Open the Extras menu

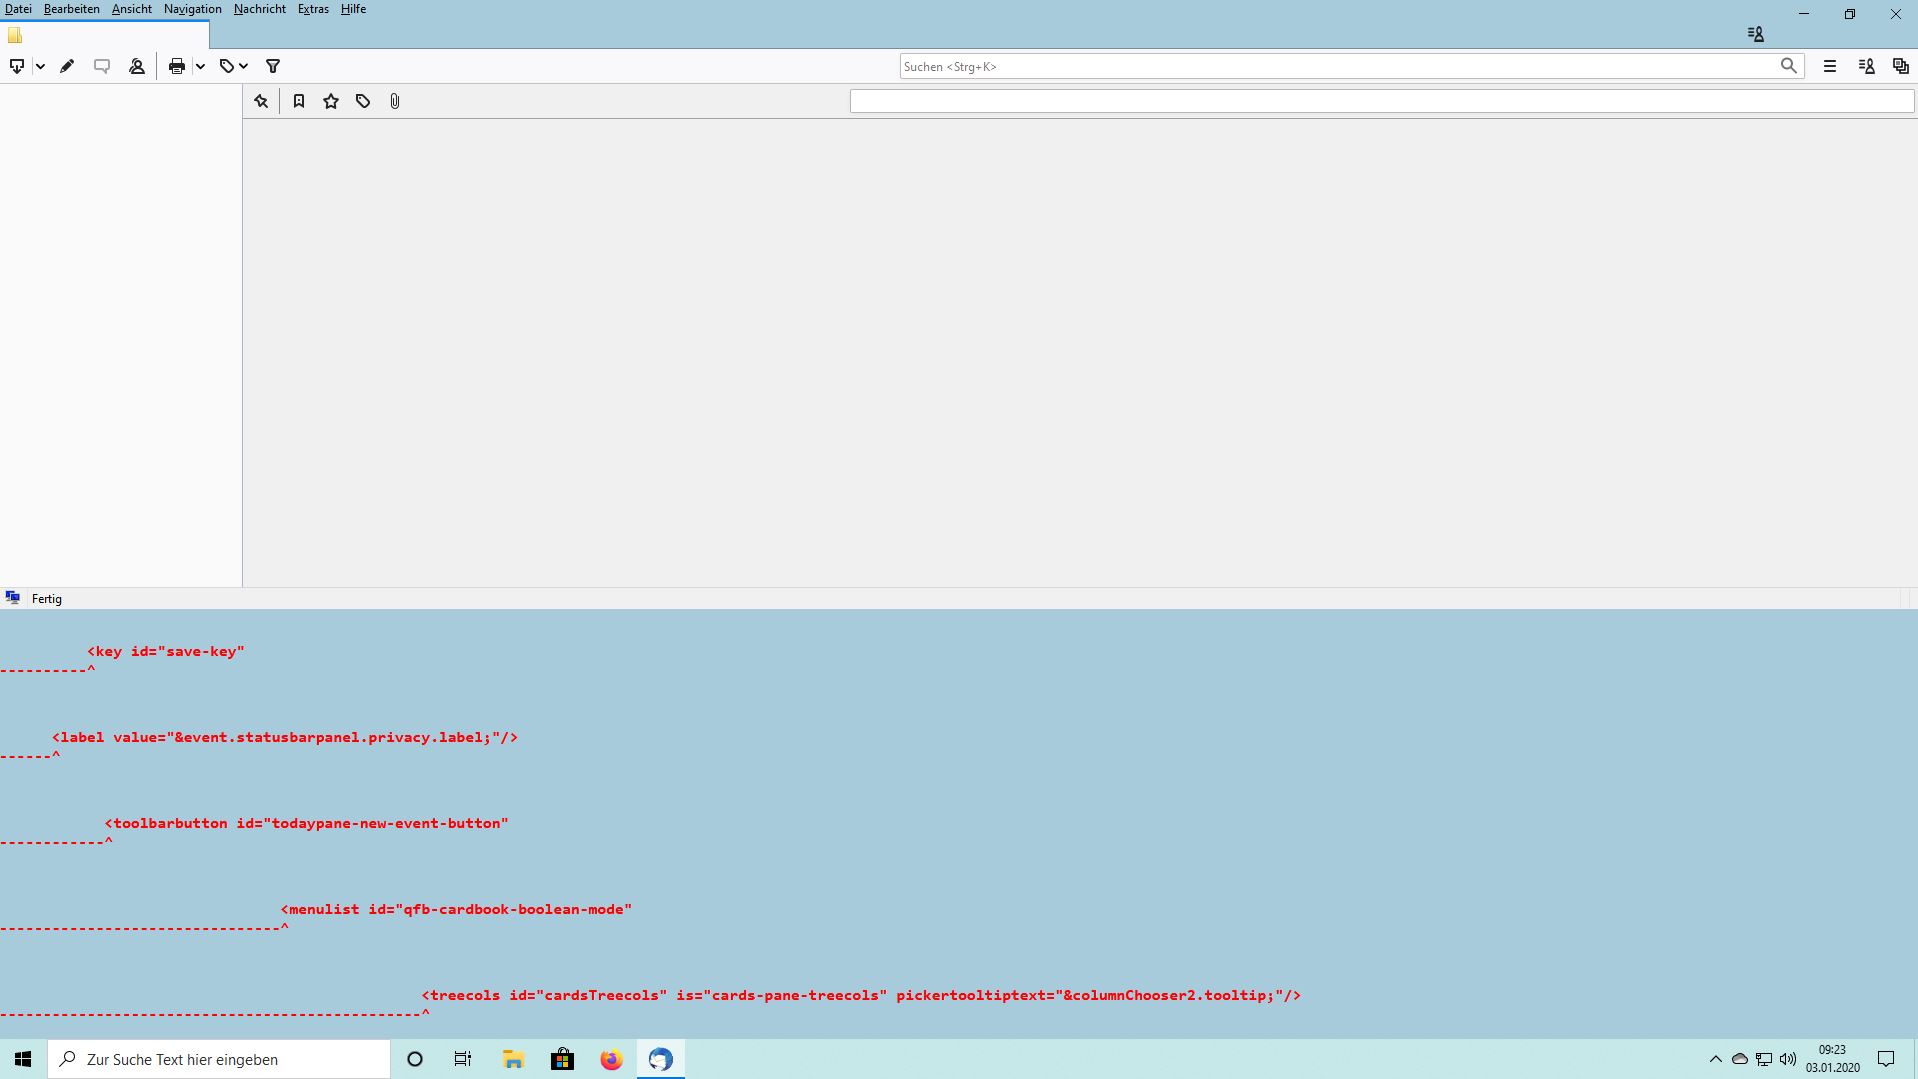[x=313, y=9]
